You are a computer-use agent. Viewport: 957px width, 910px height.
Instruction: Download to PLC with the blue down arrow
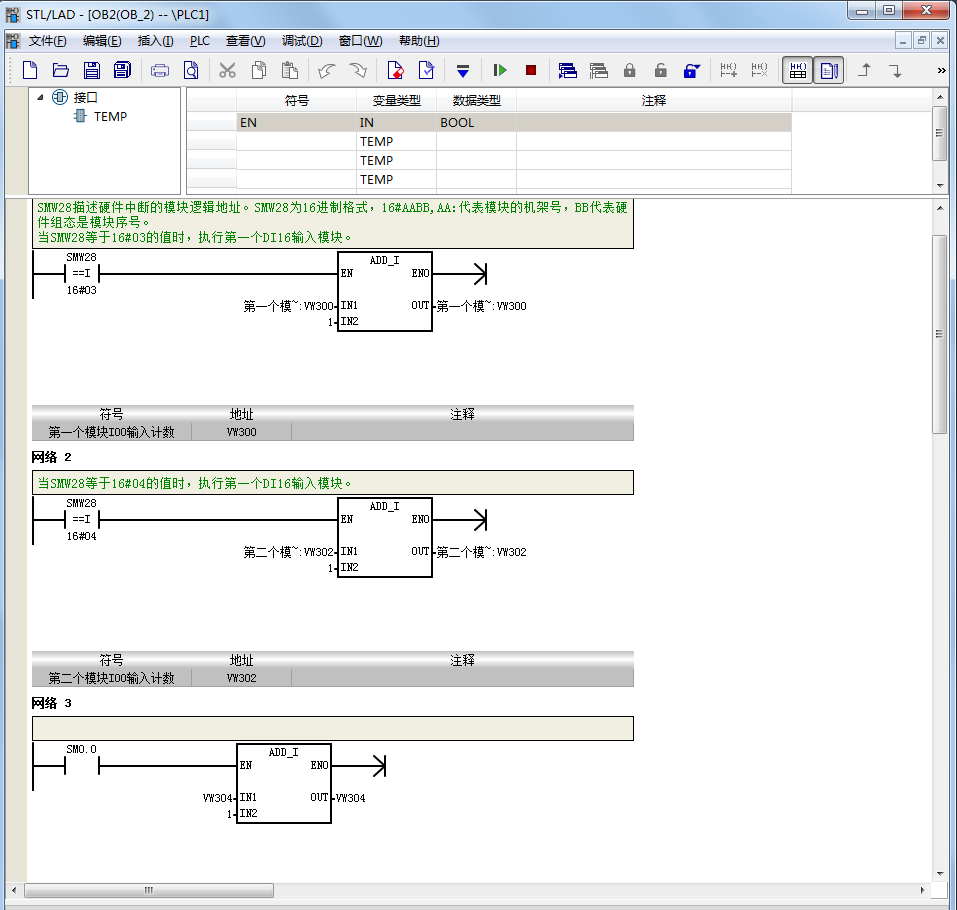point(463,71)
